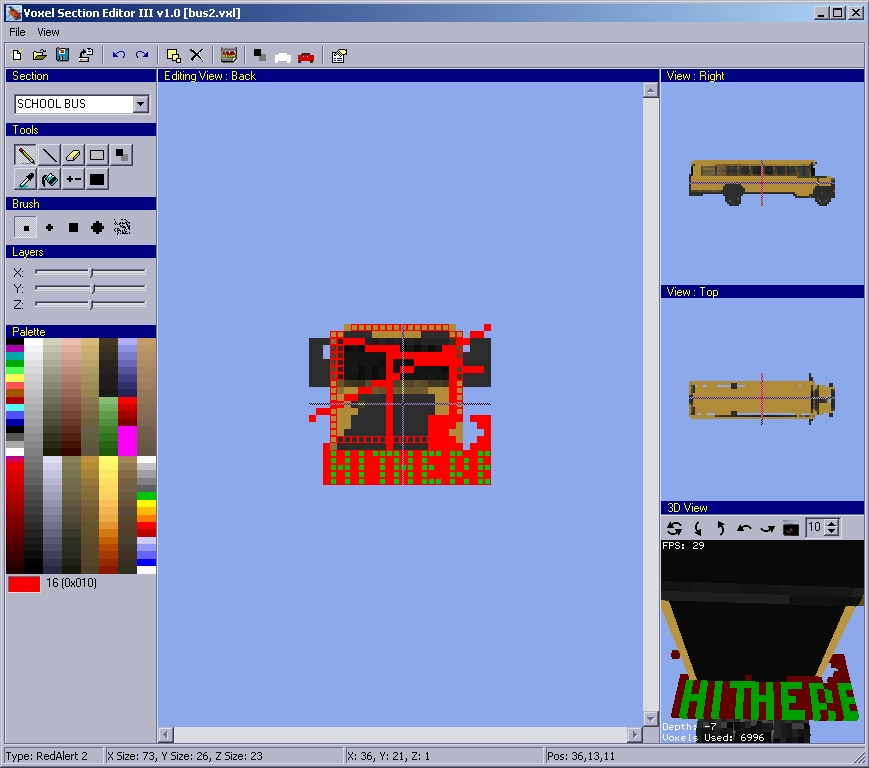Choose the Paint Bucket fill tool

pos(49,180)
